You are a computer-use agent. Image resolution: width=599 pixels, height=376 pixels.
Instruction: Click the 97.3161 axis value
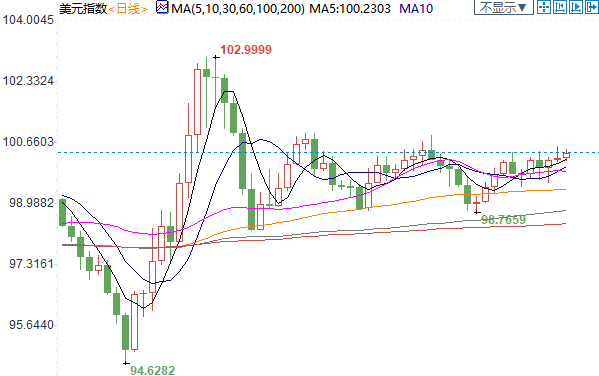(31, 264)
